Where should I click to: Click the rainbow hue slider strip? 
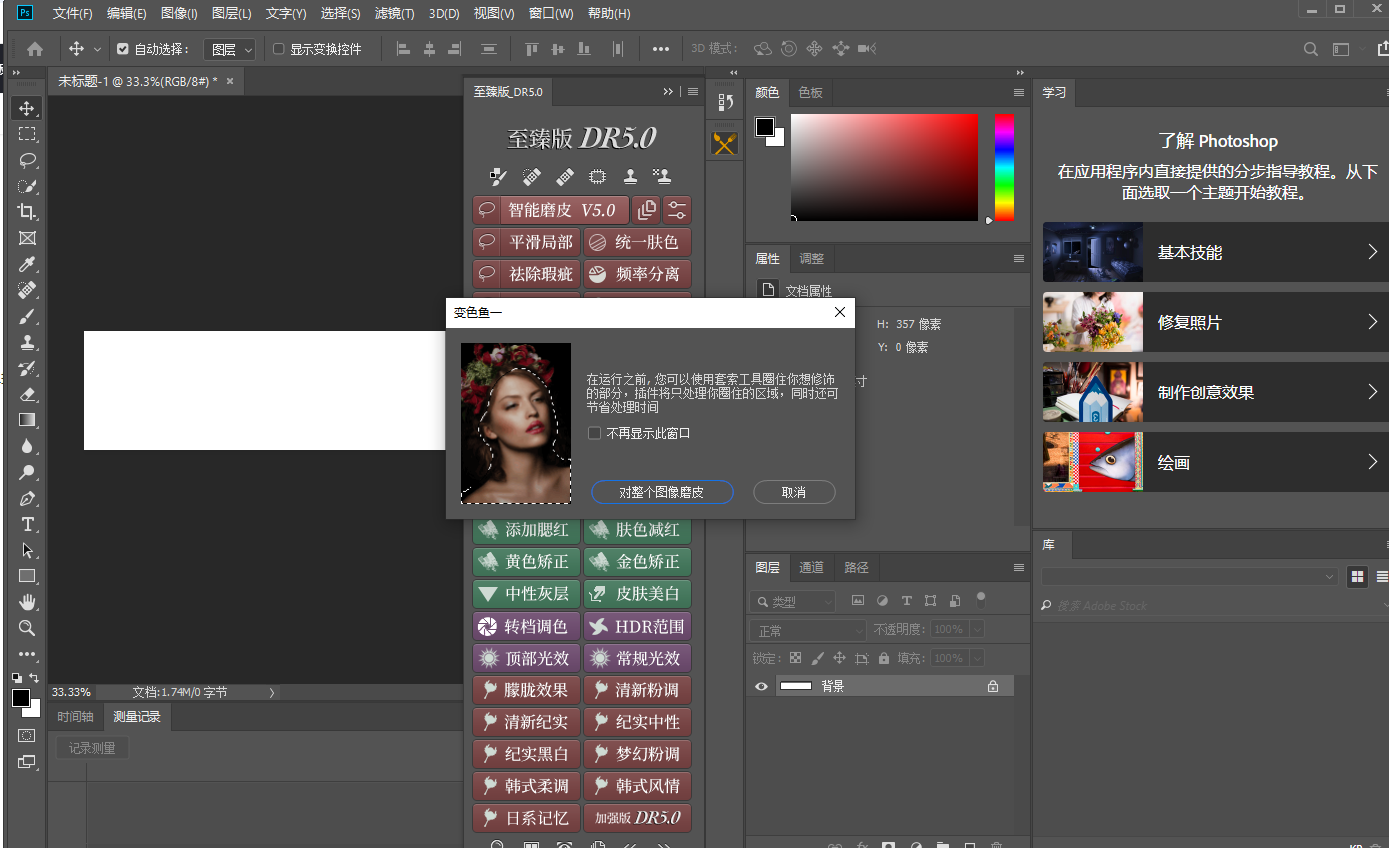1004,167
